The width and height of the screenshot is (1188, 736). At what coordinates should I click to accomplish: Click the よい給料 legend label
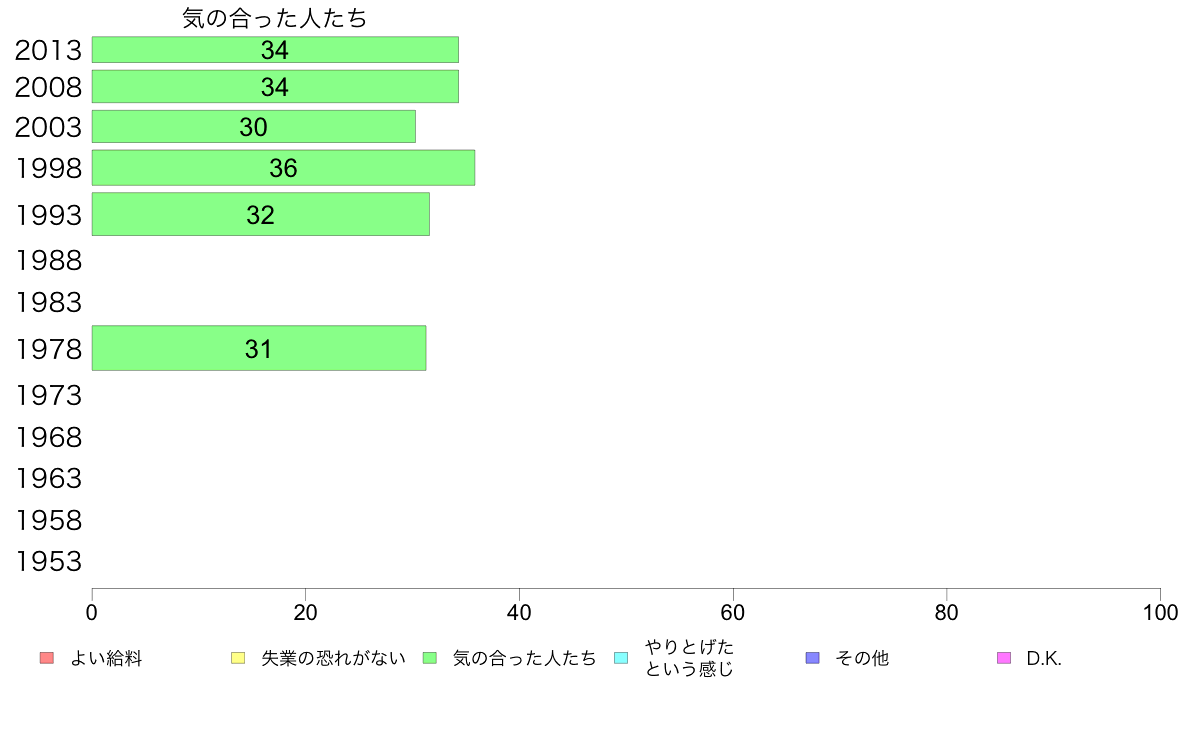click(106, 659)
